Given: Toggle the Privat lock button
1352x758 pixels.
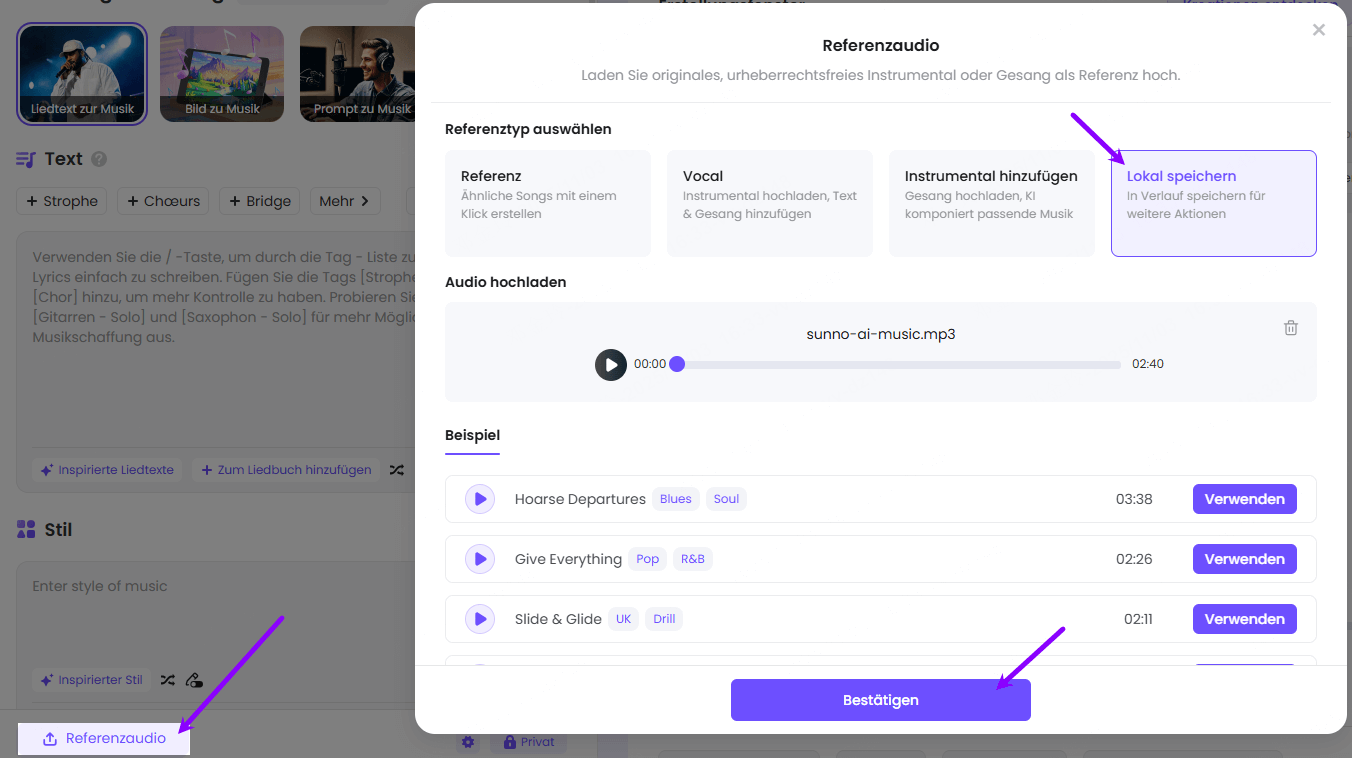Looking at the screenshot, I should [x=529, y=742].
